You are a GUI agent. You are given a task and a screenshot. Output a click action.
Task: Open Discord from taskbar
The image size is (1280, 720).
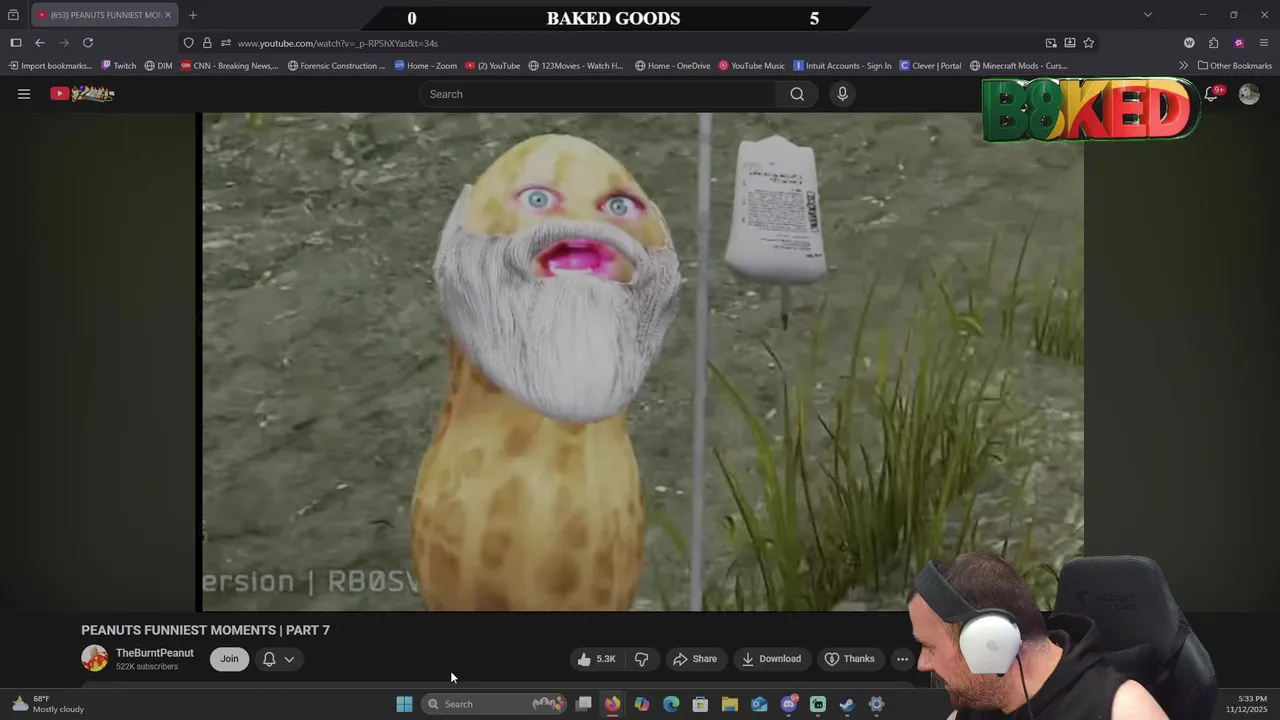click(x=788, y=704)
